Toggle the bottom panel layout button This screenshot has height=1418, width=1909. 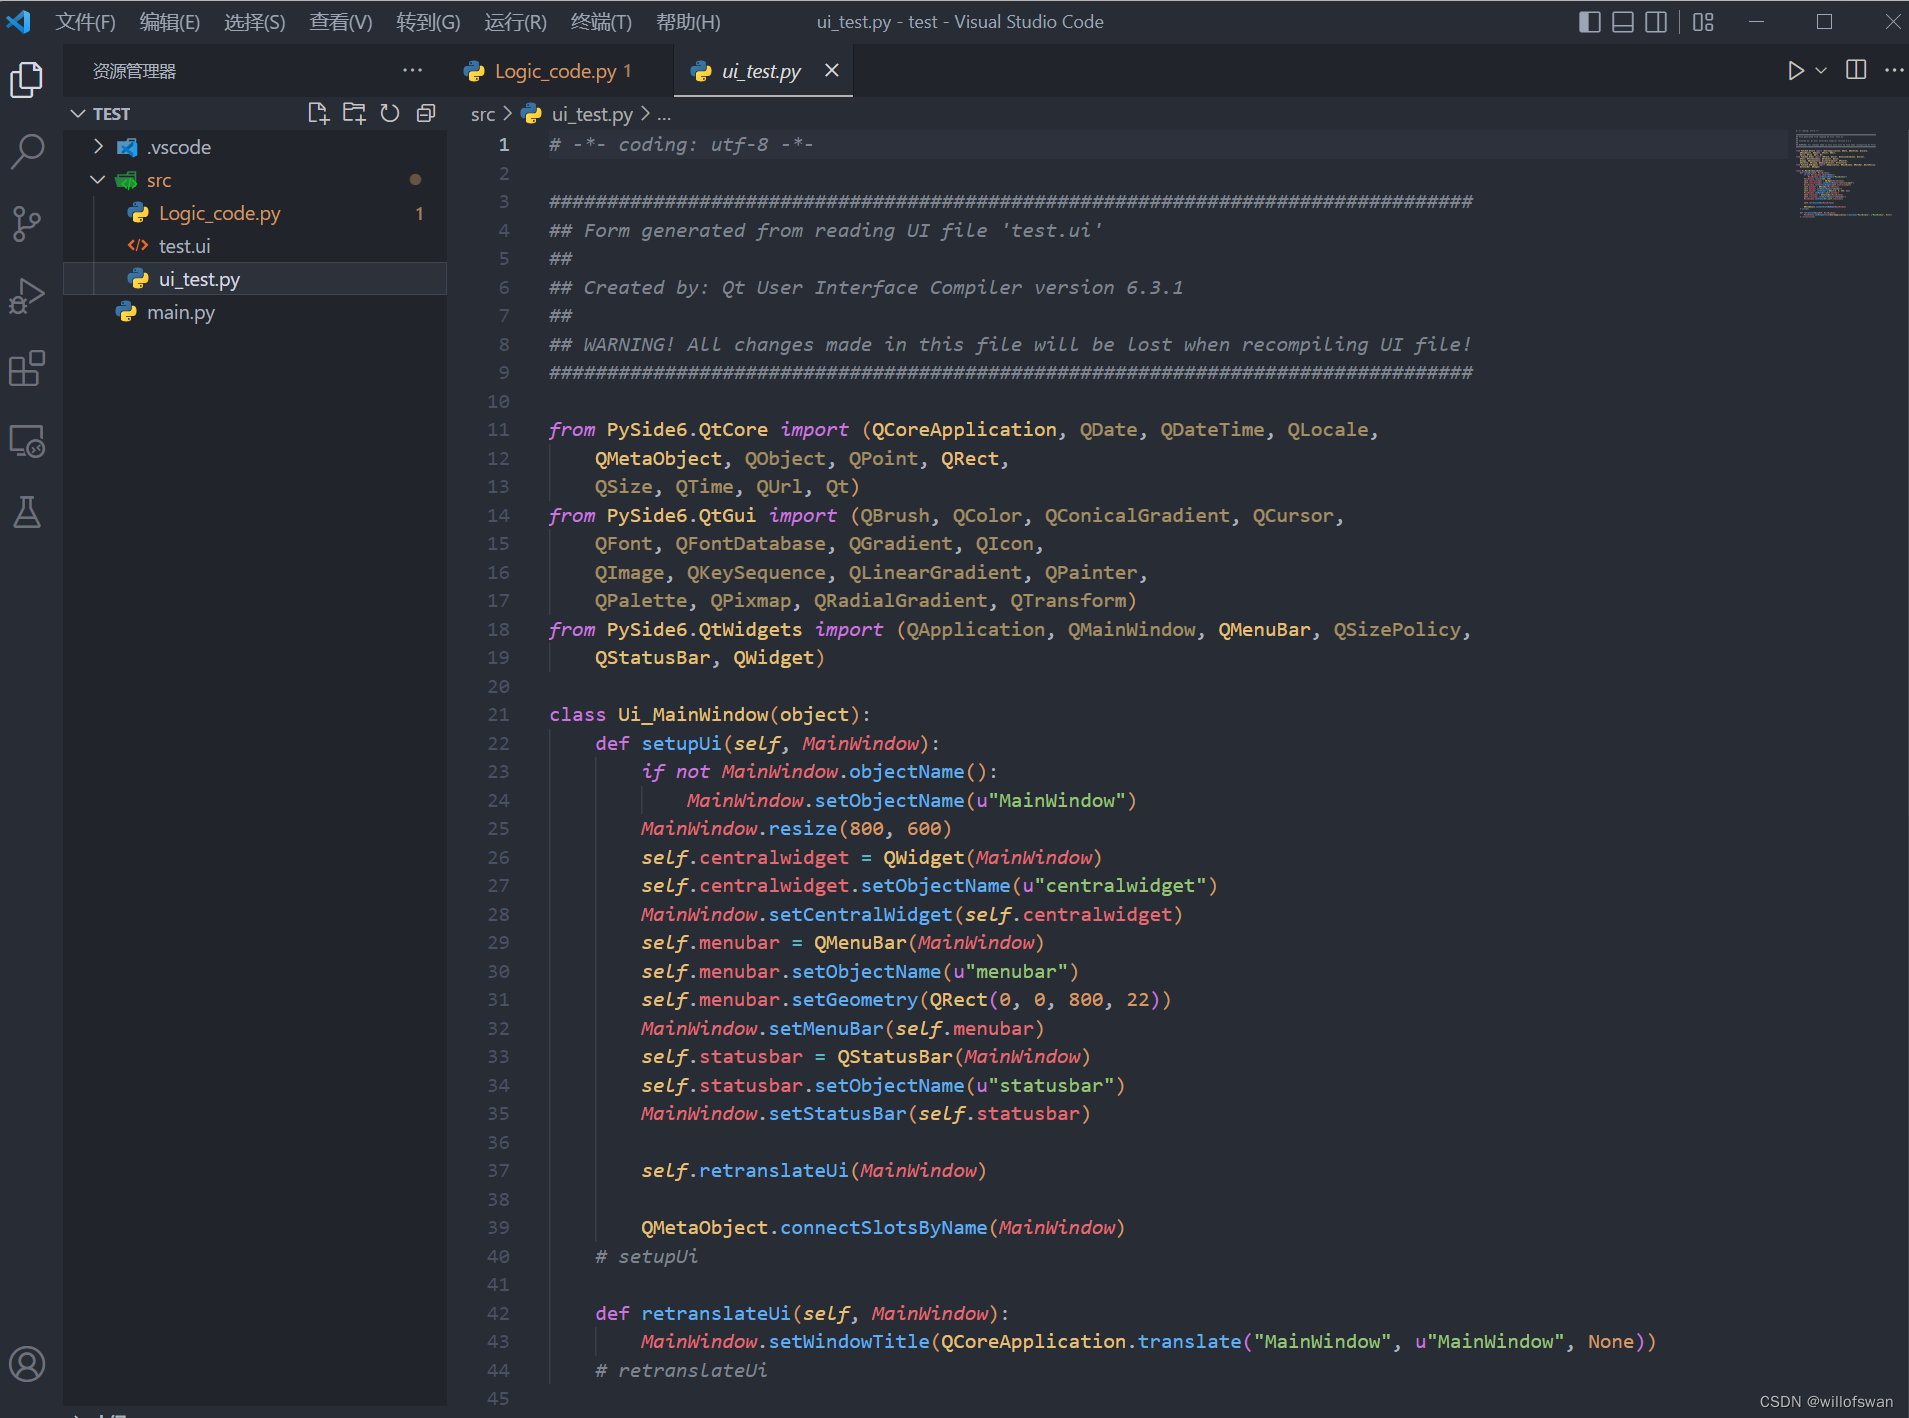click(1623, 22)
